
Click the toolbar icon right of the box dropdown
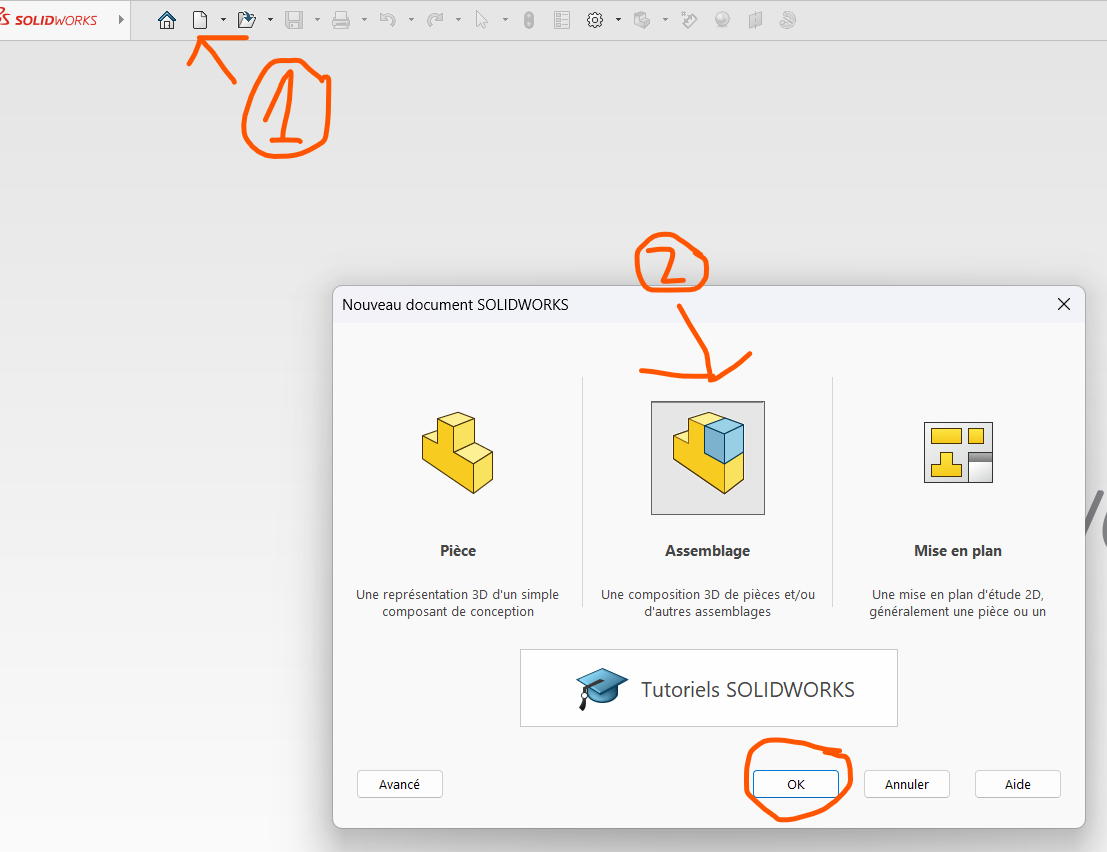(x=689, y=20)
